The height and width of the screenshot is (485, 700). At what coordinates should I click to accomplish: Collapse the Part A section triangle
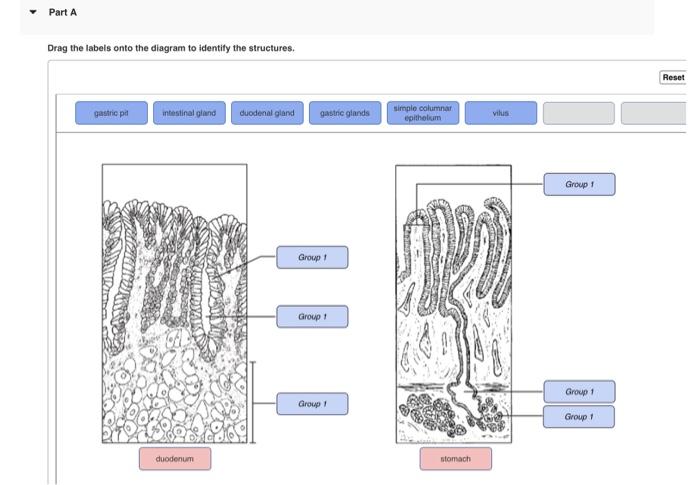(x=33, y=12)
